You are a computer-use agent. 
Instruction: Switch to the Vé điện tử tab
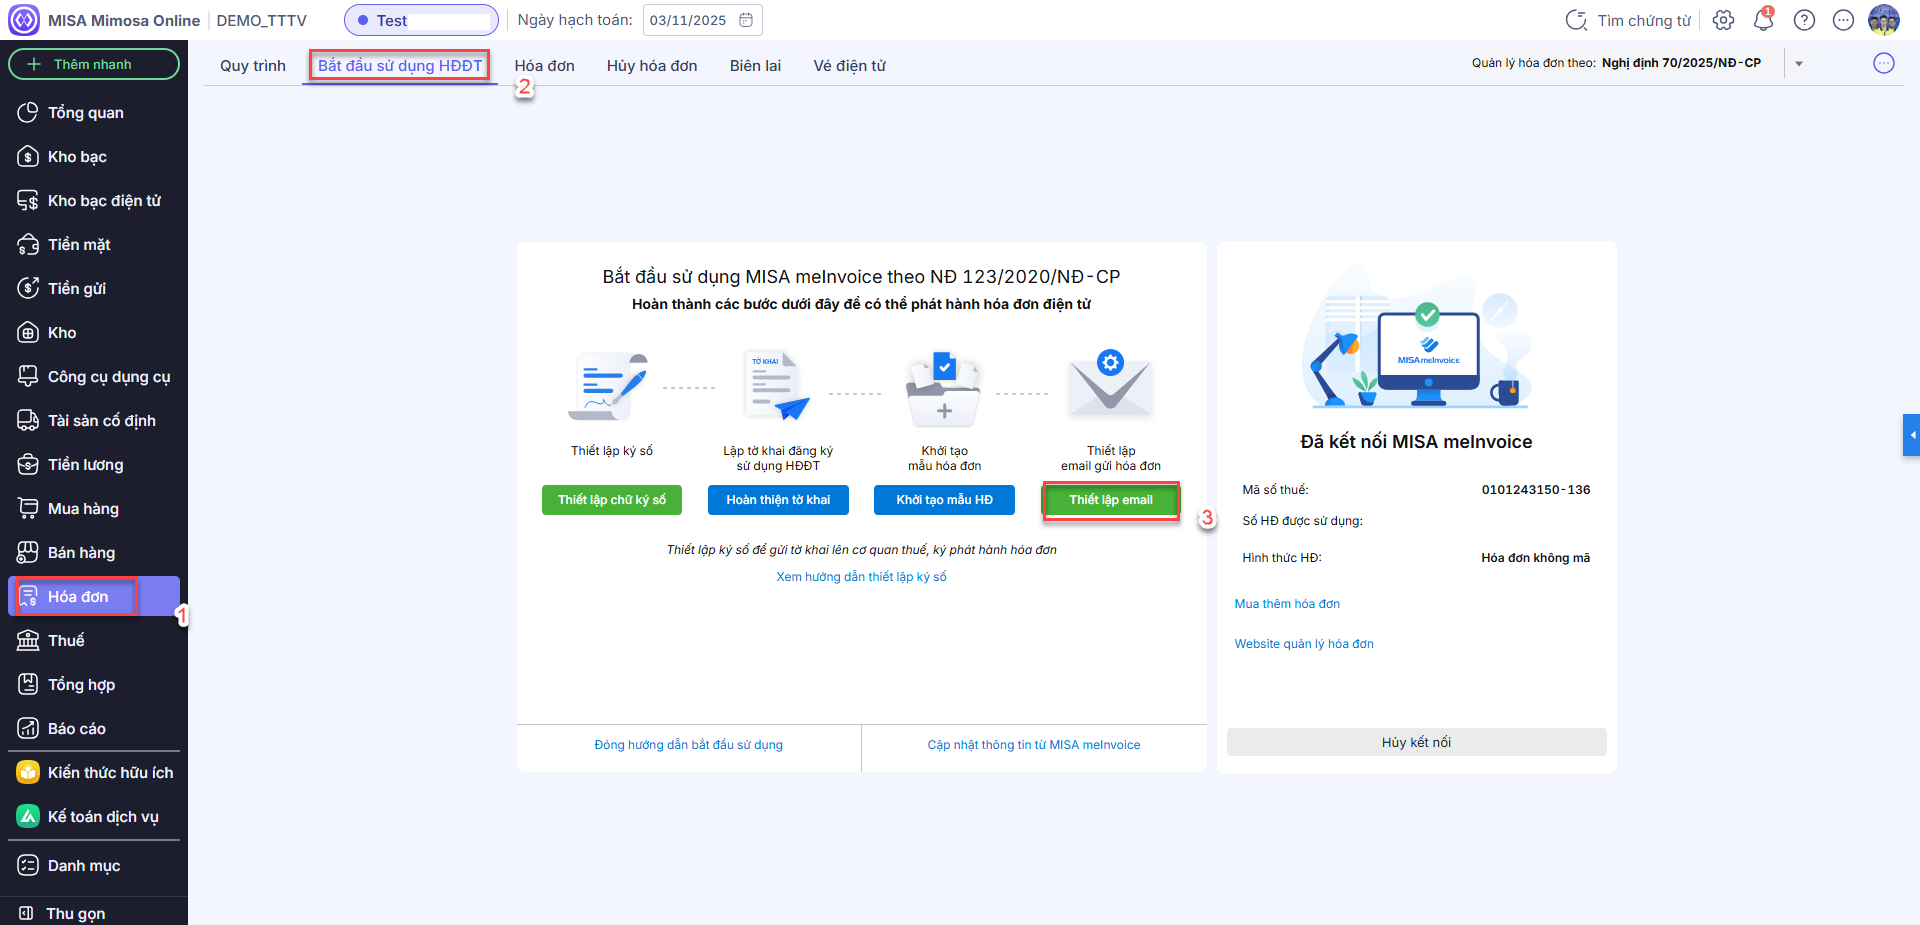pos(850,66)
